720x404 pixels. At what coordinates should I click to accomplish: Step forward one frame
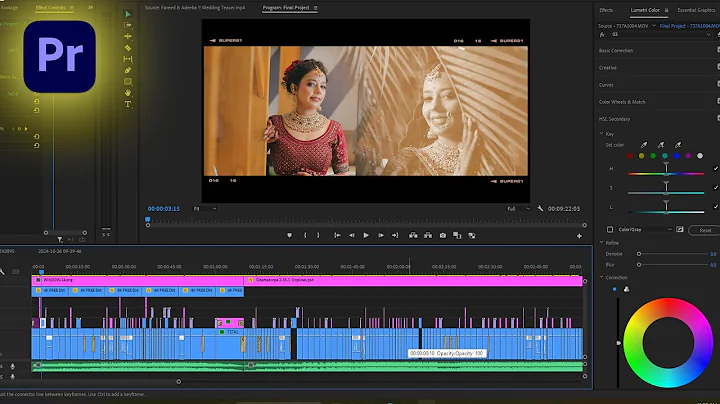[381, 236]
